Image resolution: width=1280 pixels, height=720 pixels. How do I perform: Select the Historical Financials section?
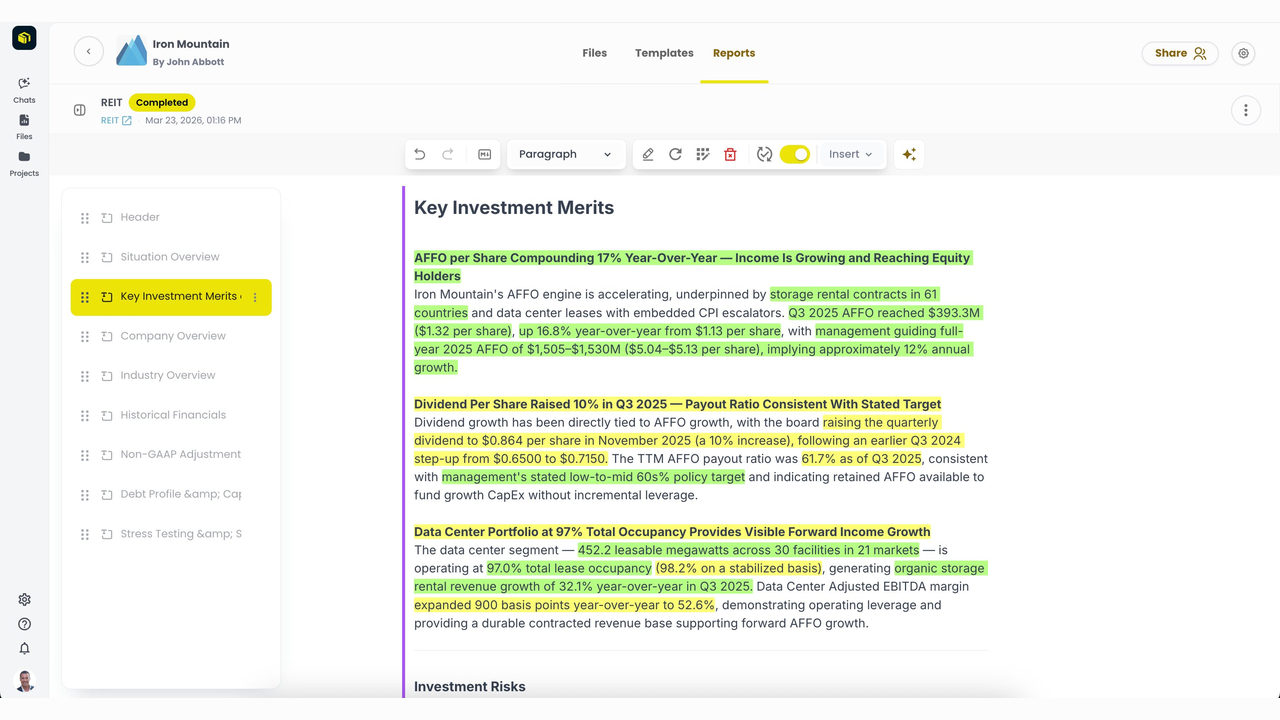(171, 415)
